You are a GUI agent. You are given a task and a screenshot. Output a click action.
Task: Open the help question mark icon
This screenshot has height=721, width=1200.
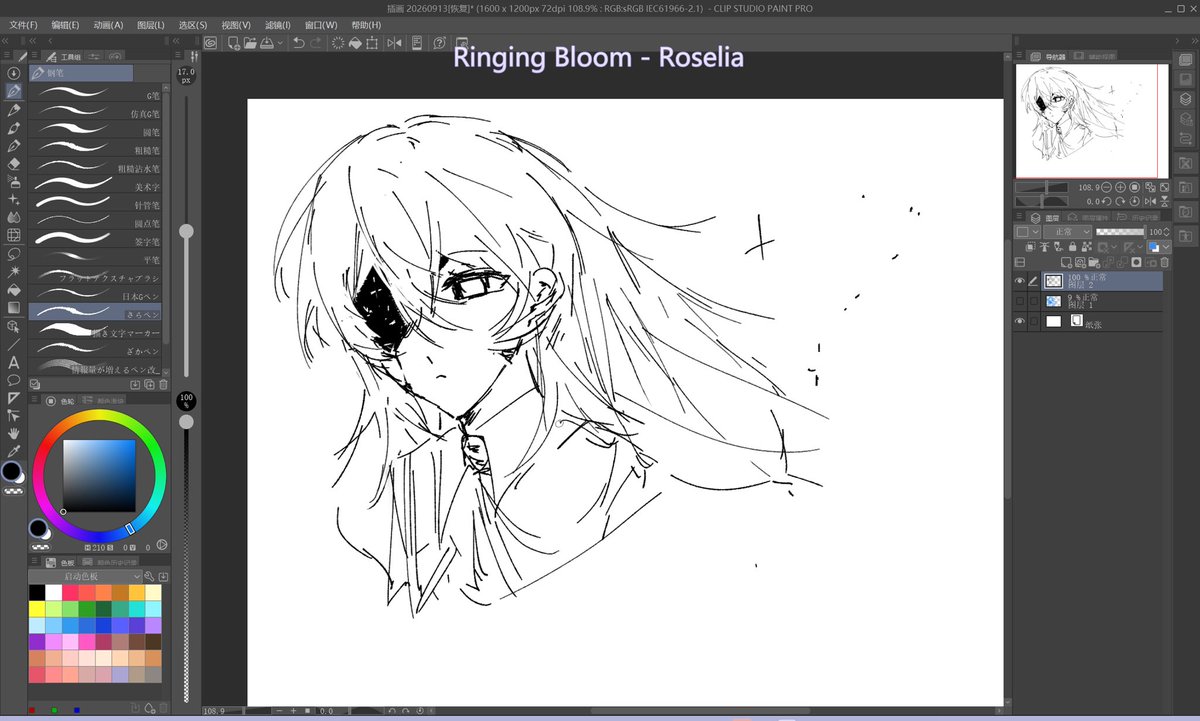(439, 43)
